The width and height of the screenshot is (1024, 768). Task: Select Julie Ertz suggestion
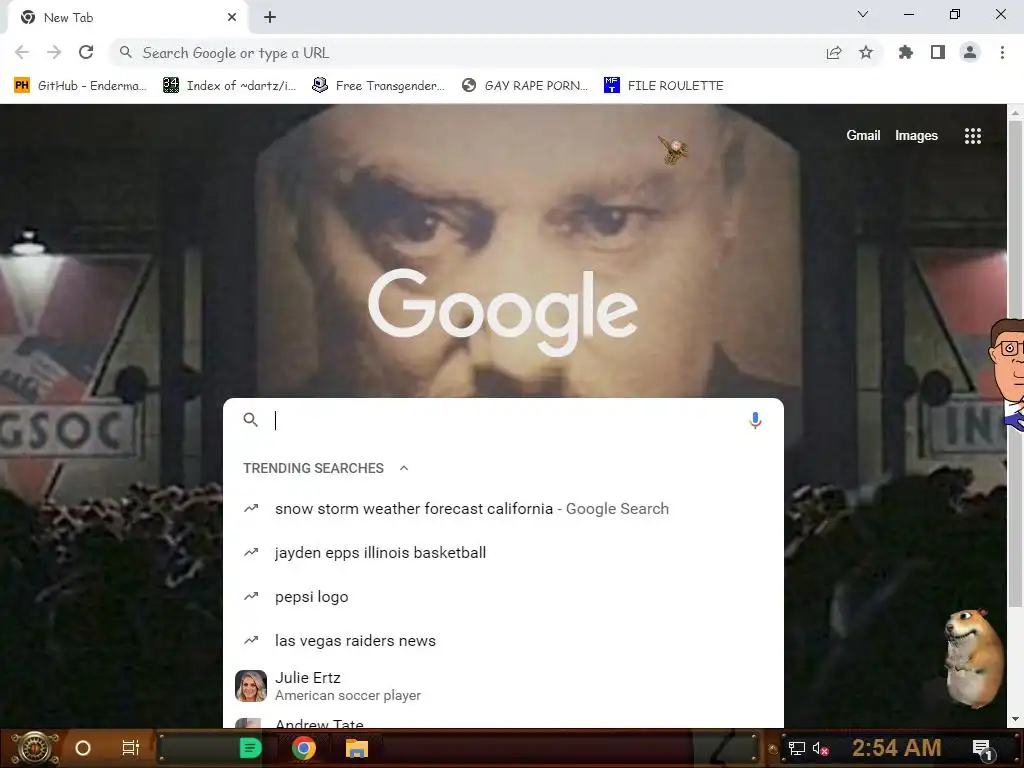coord(503,686)
